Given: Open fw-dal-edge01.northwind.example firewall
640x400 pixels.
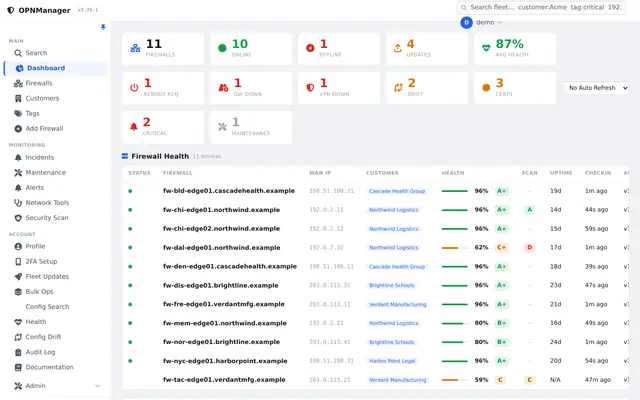Looking at the screenshot, I should [222, 247].
